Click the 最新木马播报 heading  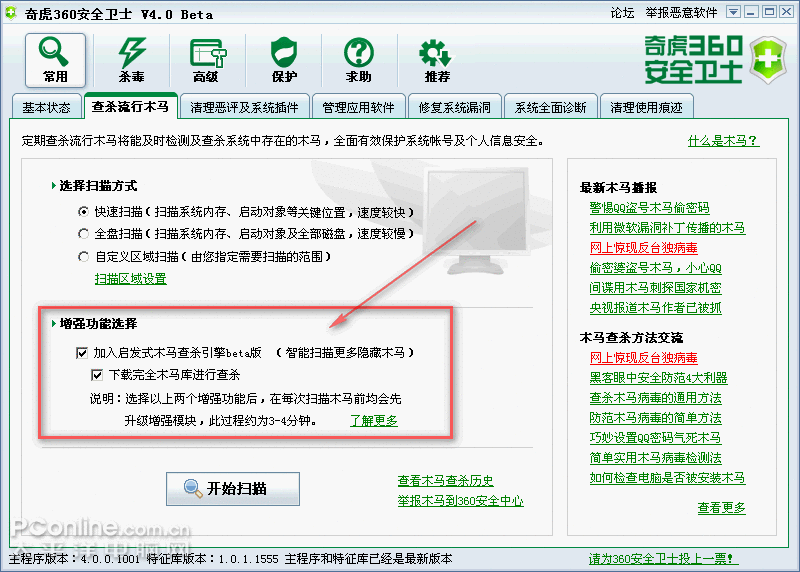(x=618, y=188)
